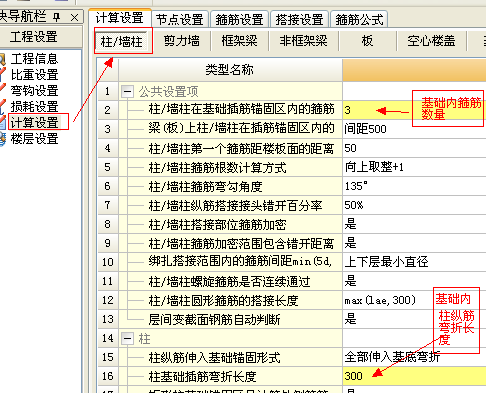Select 损耗设置 in the sidebar

click(34, 107)
